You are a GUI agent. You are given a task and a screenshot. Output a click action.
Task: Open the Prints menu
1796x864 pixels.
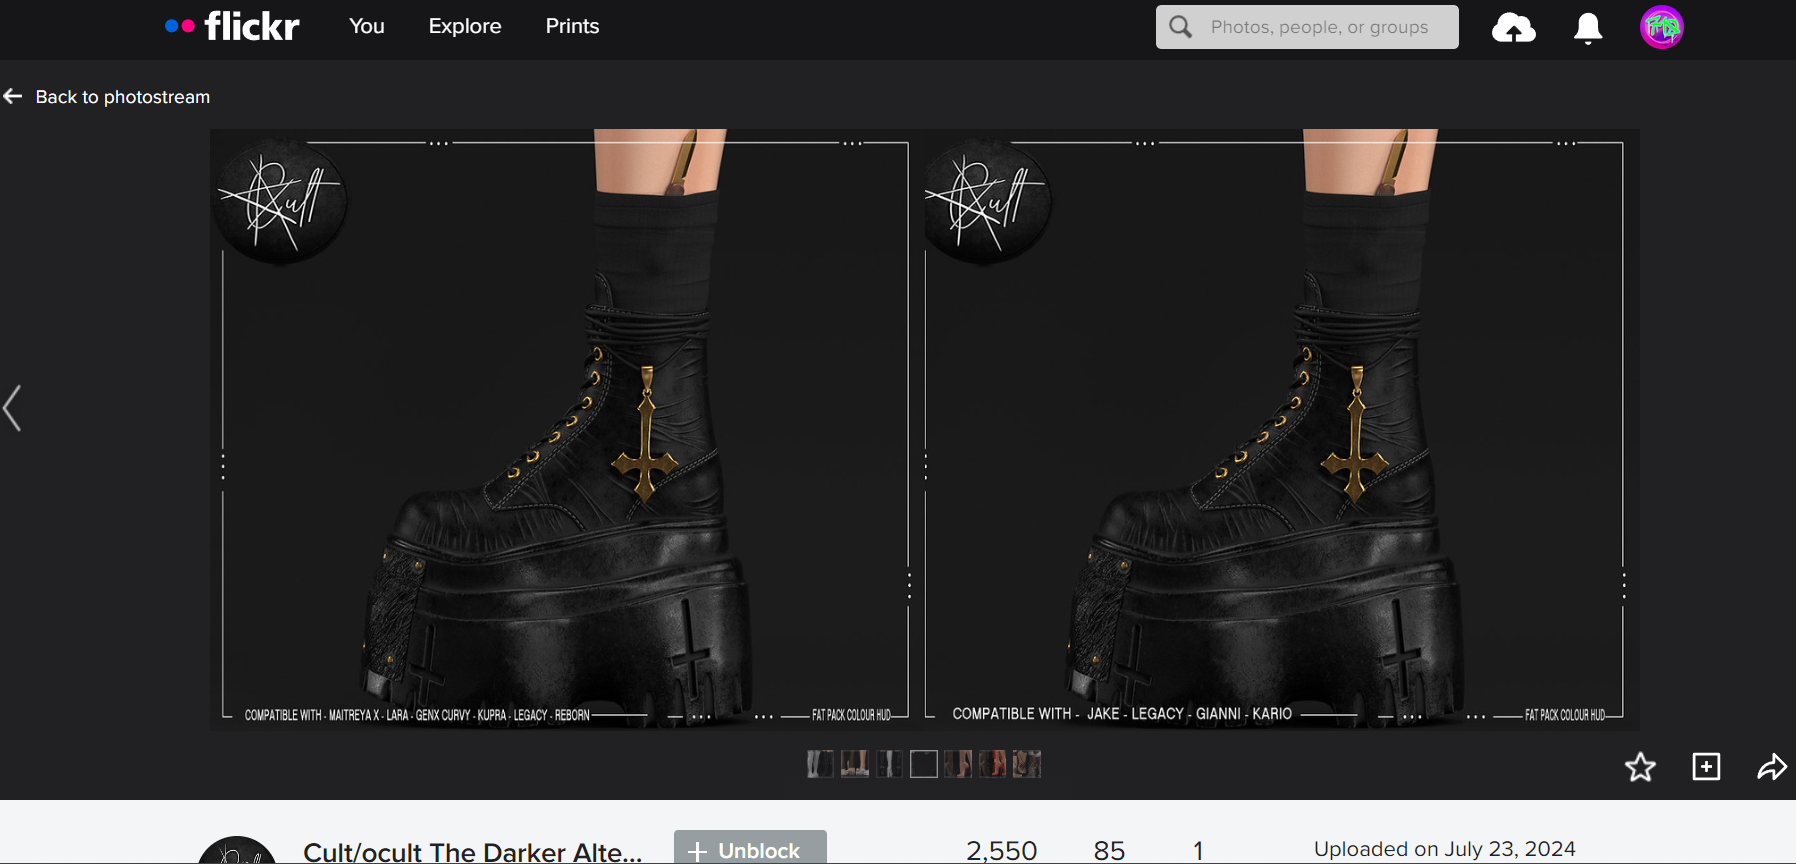click(572, 26)
